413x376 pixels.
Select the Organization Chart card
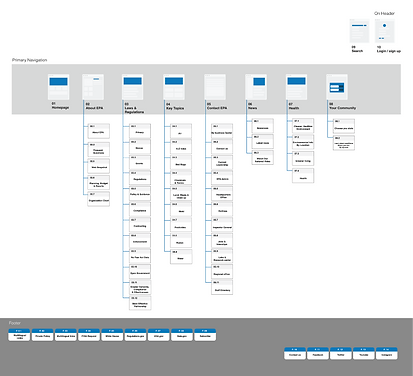point(99,199)
